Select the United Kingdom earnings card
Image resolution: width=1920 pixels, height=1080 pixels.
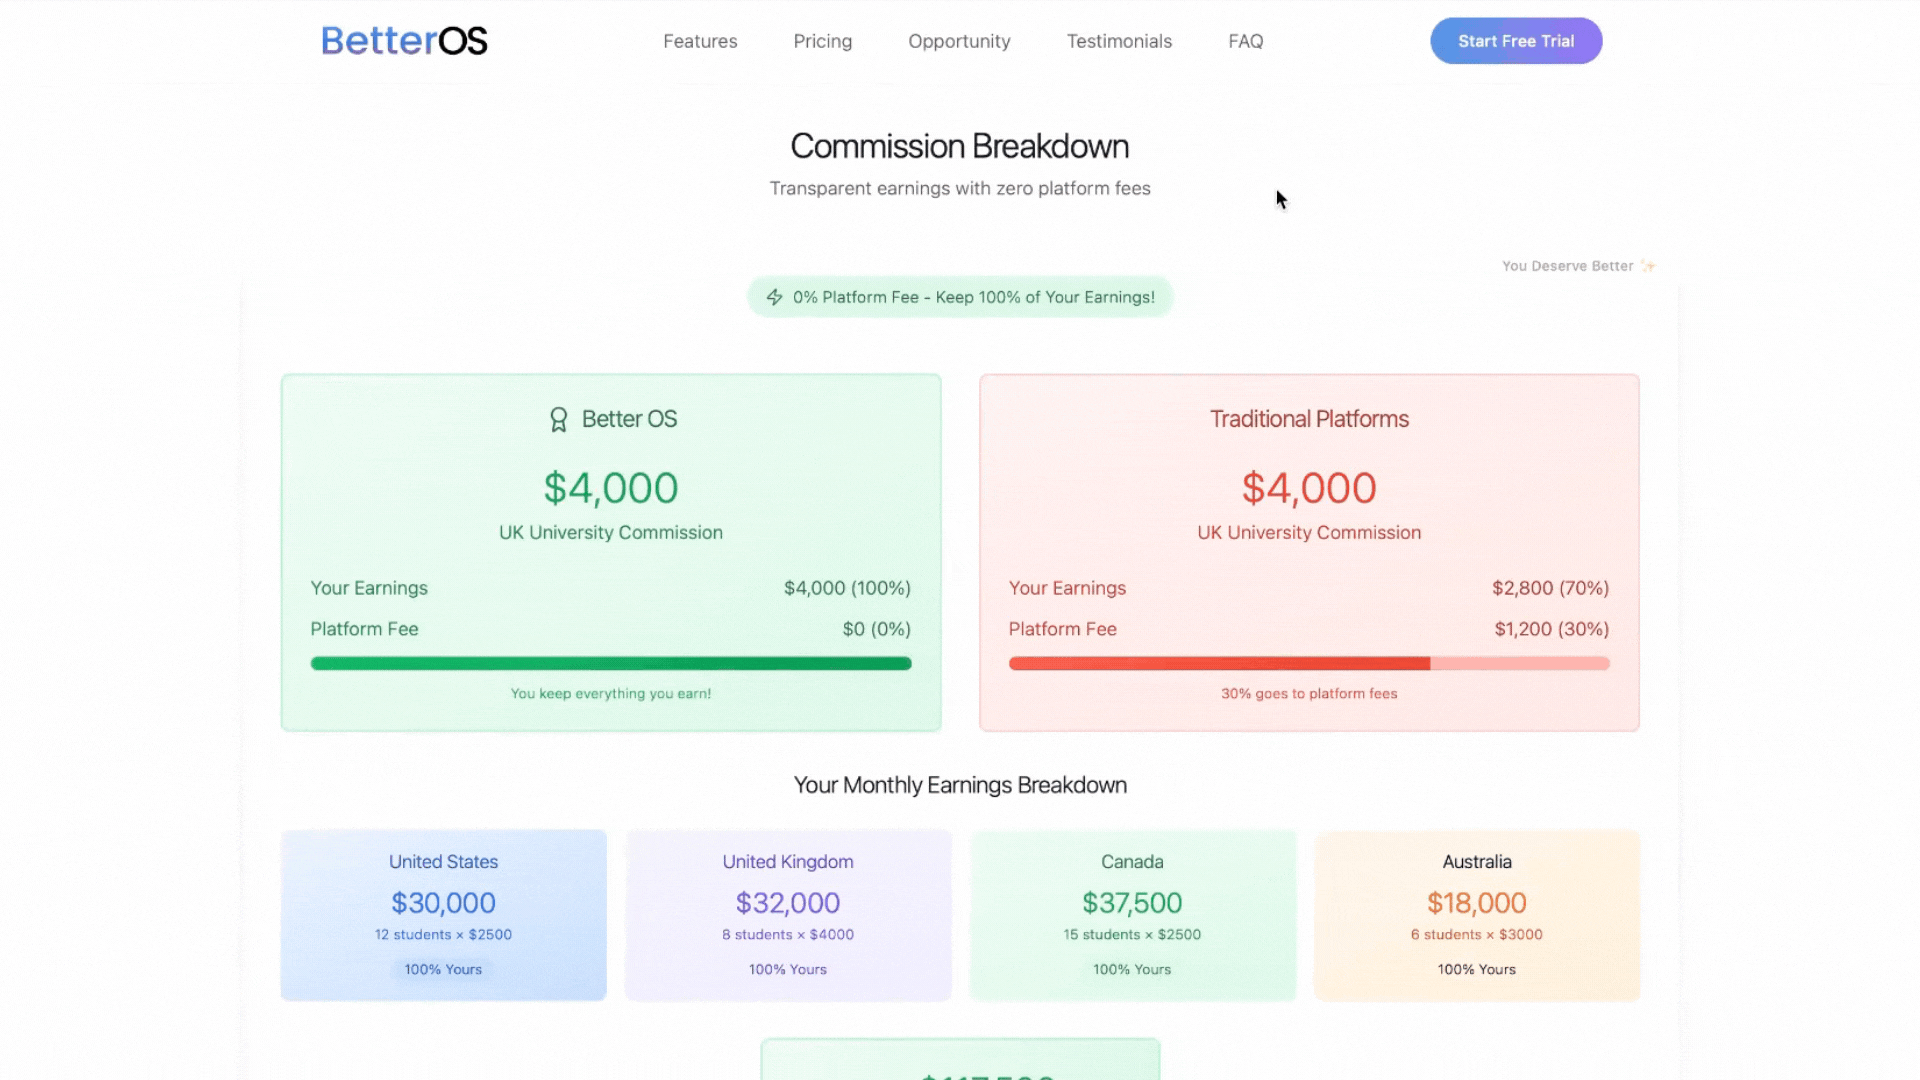(788, 914)
